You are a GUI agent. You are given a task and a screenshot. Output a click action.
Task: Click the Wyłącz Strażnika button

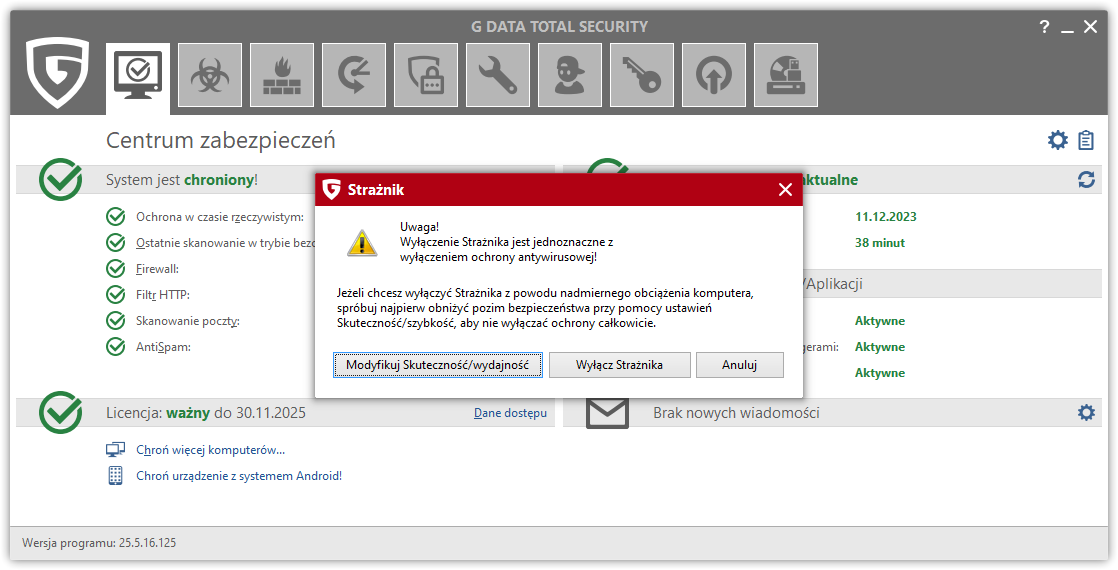coord(620,365)
